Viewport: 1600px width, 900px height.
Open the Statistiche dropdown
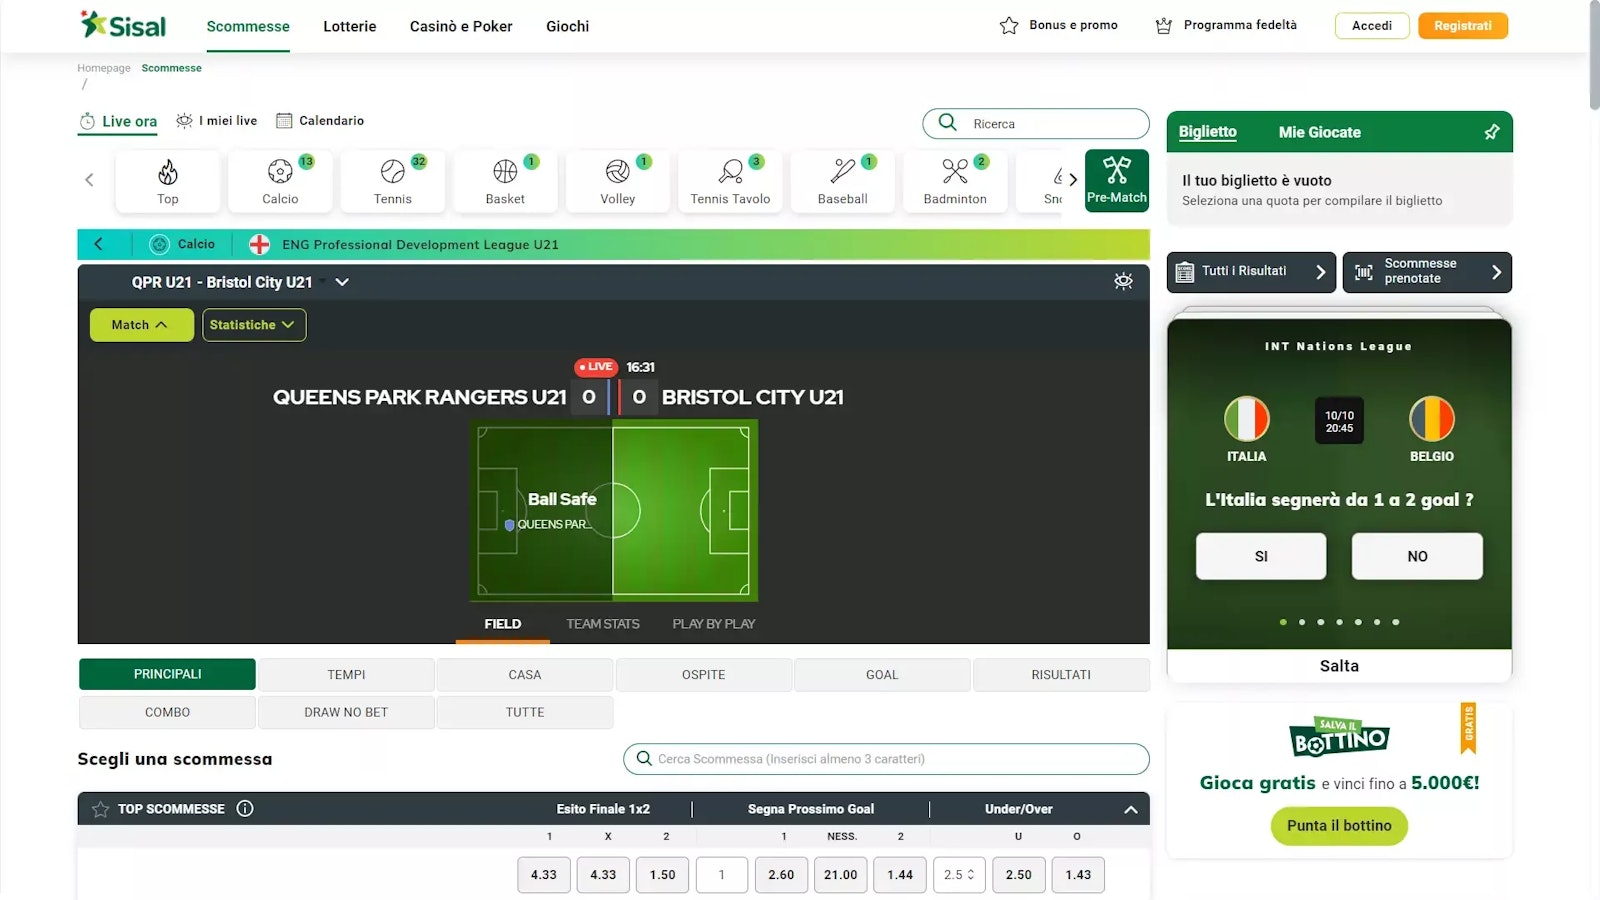(x=254, y=325)
